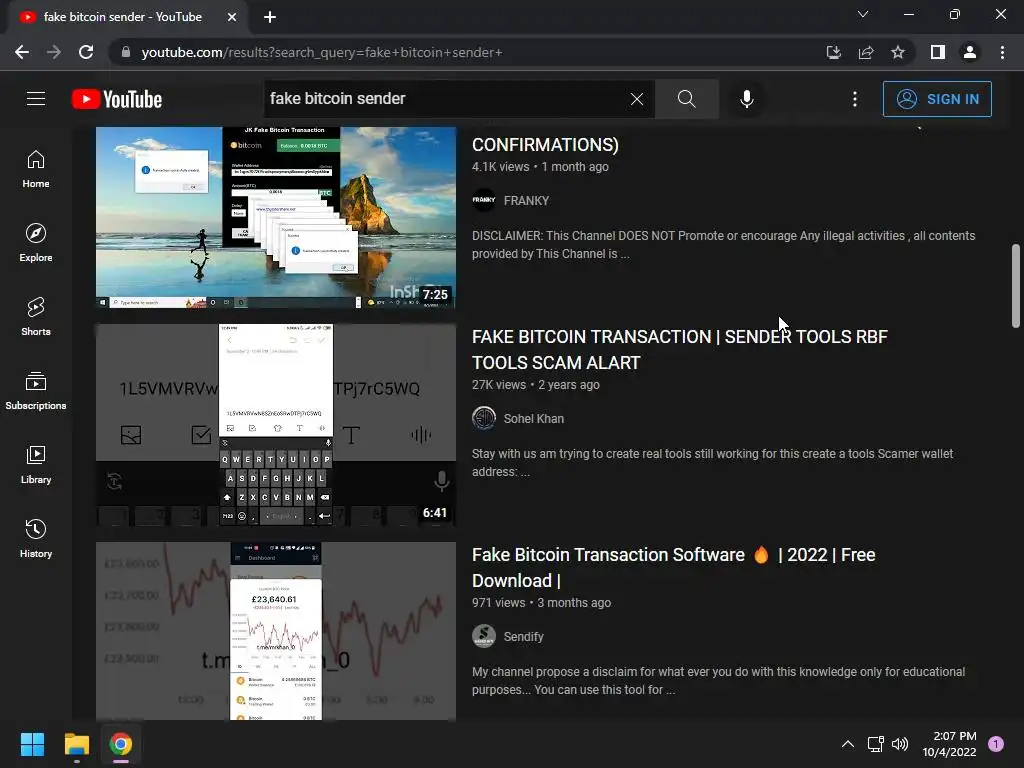Click the YouTube logo
Image resolution: width=1024 pixels, height=768 pixels.
point(117,99)
